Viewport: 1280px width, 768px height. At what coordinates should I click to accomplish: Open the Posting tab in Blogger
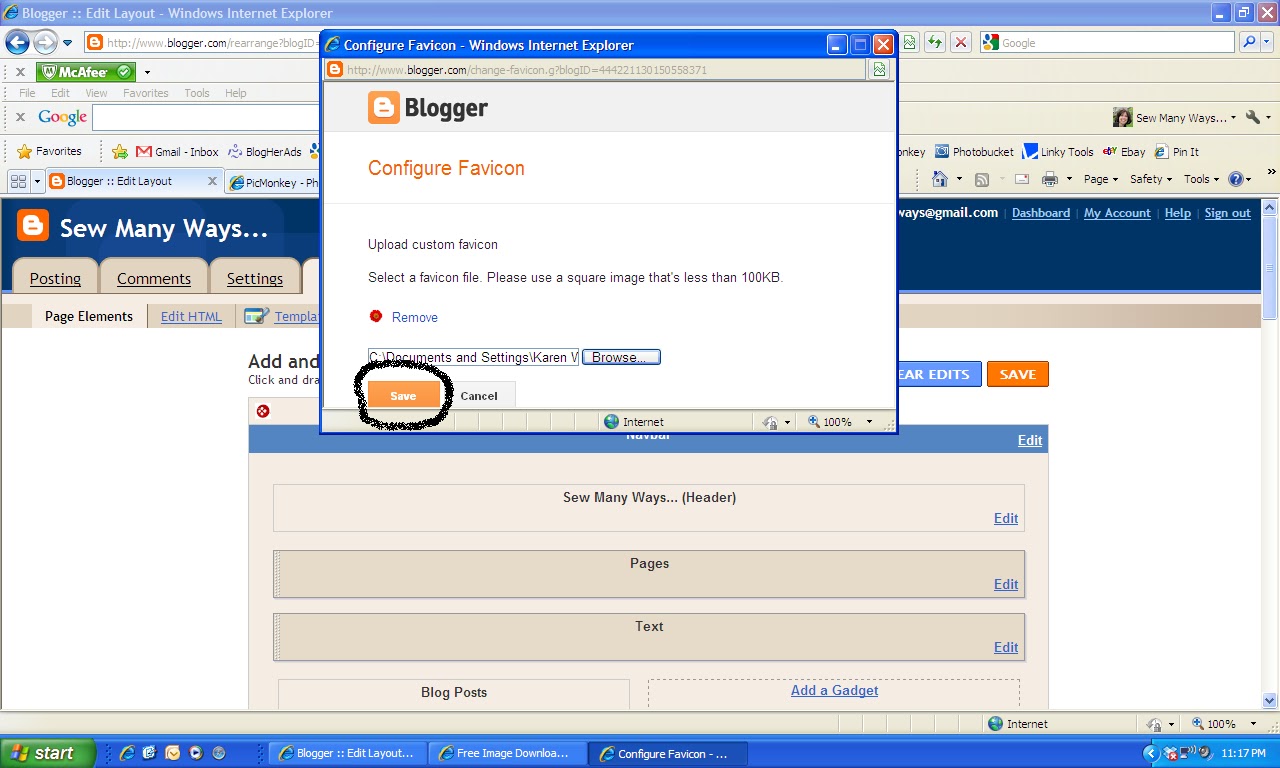[x=55, y=278]
